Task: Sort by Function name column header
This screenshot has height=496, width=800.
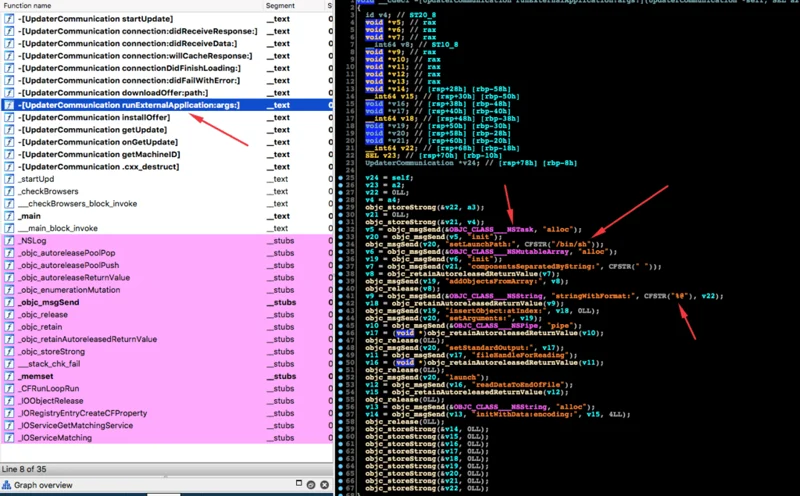Action: [x=27, y=6]
